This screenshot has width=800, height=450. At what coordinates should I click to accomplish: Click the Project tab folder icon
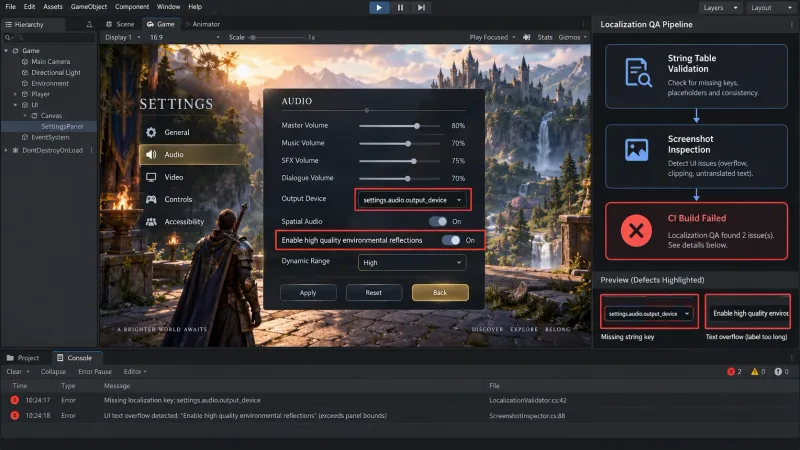point(10,358)
